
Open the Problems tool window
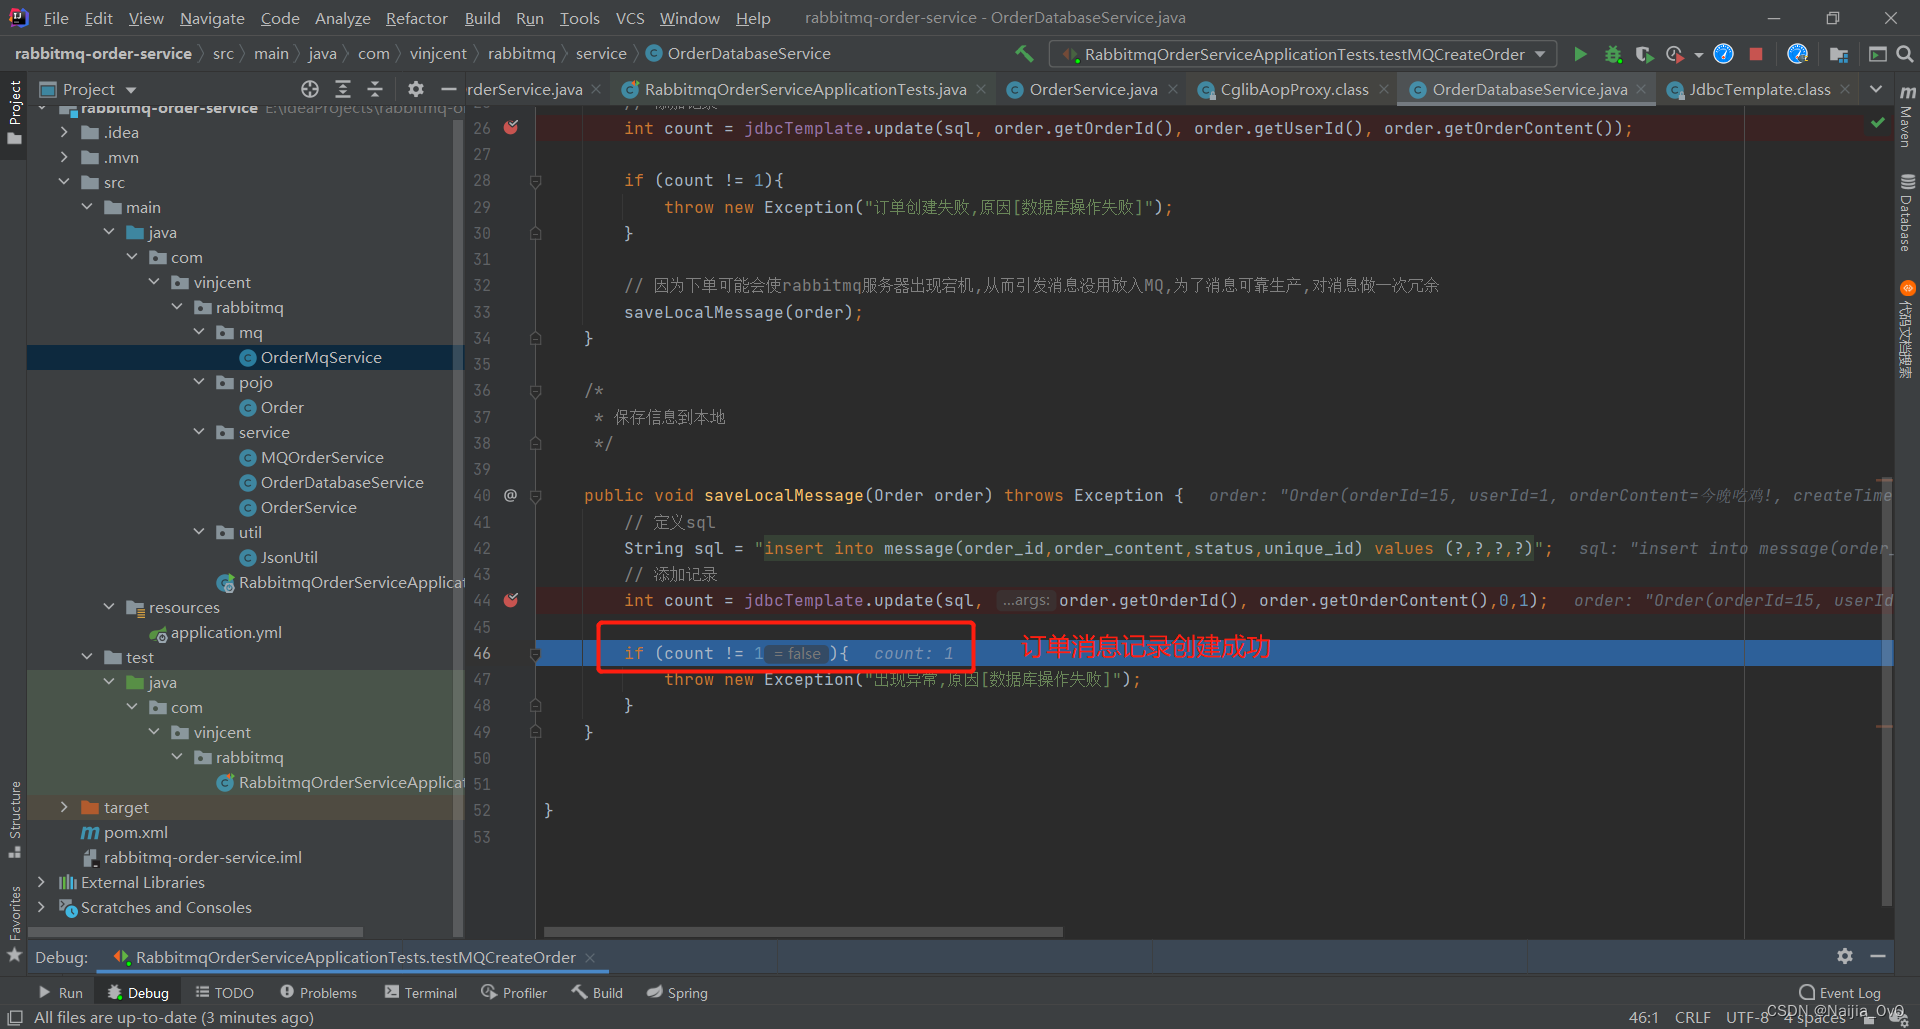318,993
